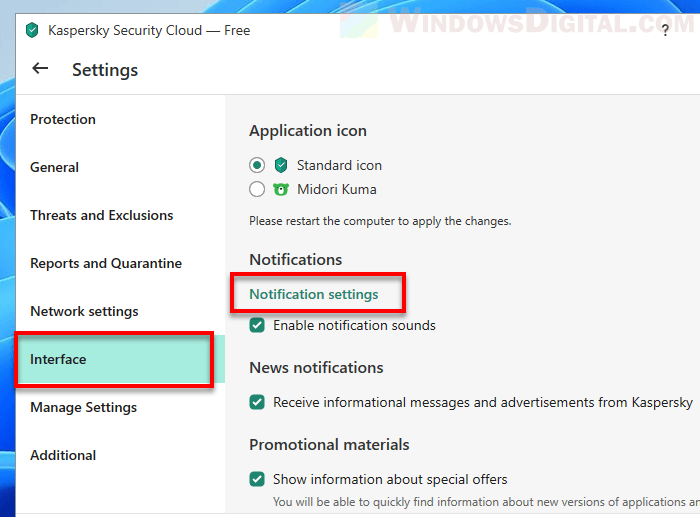Image resolution: width=700 pixels, height=517 pixels.
Task: Click the Promotional materials heading
Action: [329, 445]
